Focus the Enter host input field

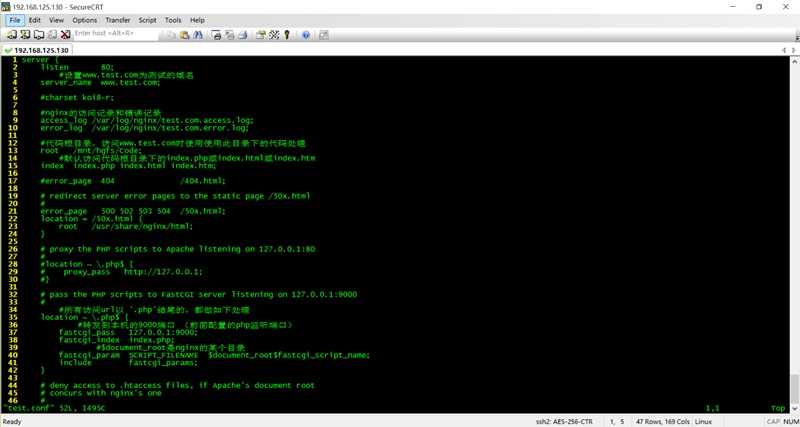tap(115, 33)
